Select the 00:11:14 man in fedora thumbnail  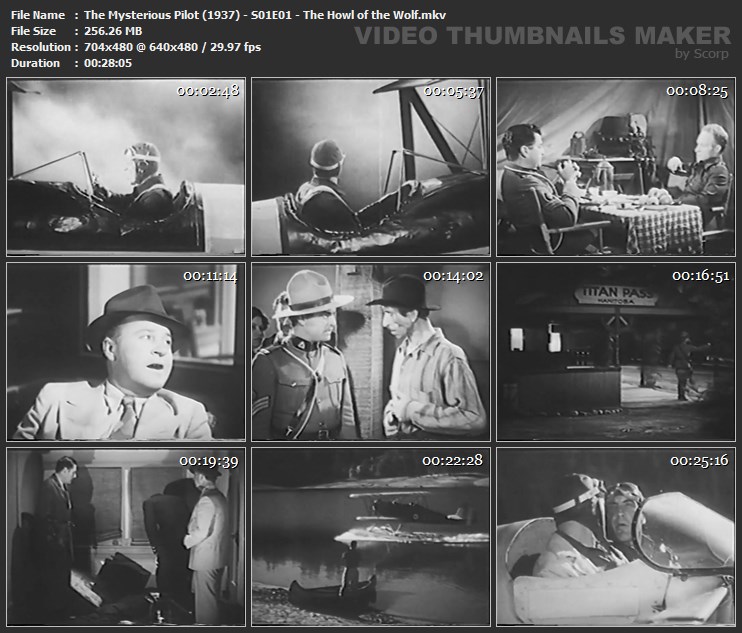[126, 352]
